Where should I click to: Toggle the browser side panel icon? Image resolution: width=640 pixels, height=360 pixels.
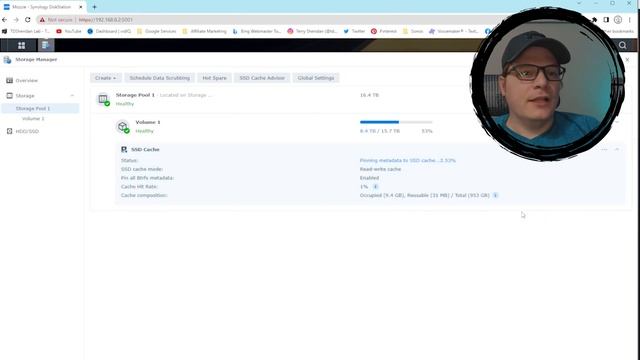tap(606, 20)
